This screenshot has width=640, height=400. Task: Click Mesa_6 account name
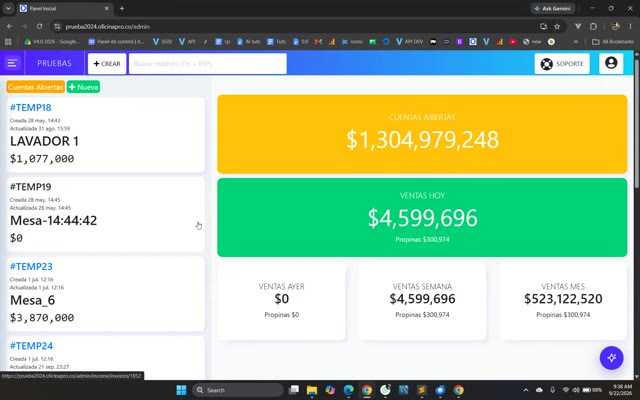(x=32, y=300)
